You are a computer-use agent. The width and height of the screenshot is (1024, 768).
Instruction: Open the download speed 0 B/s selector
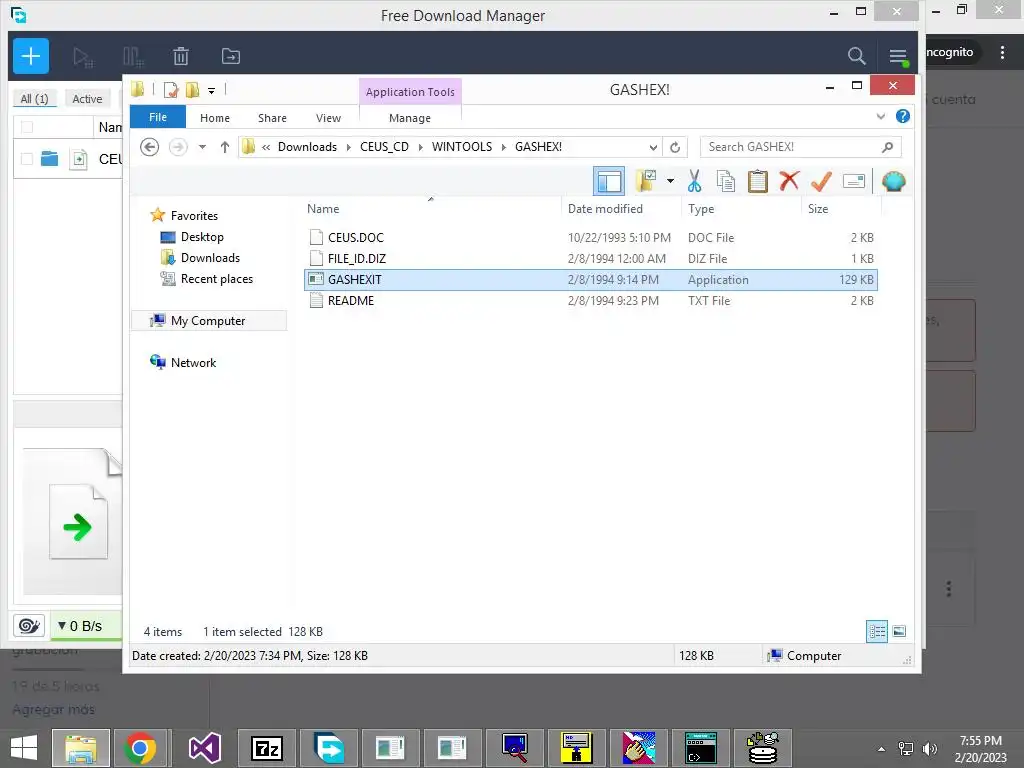tap(86, 626)
